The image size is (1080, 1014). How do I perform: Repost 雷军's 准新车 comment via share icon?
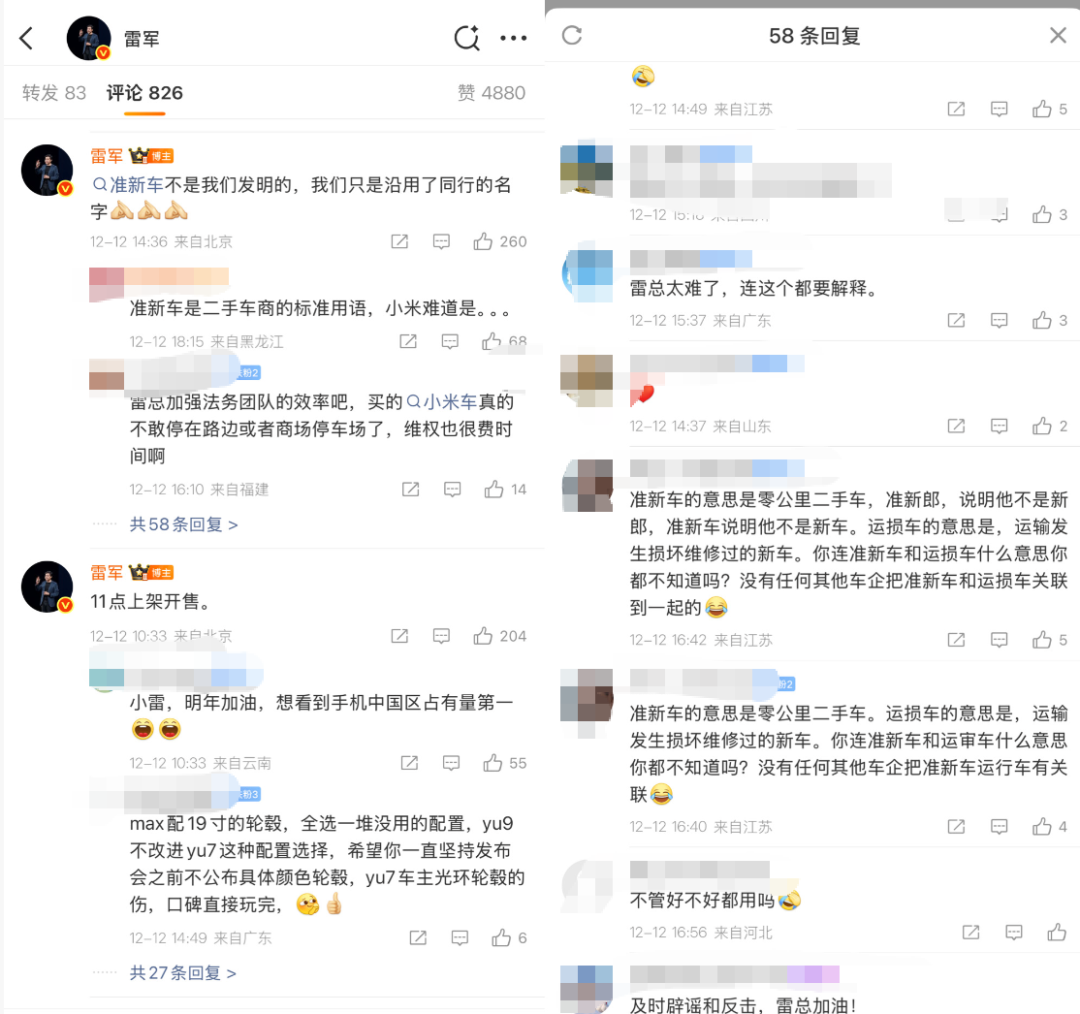pos(399,242)
